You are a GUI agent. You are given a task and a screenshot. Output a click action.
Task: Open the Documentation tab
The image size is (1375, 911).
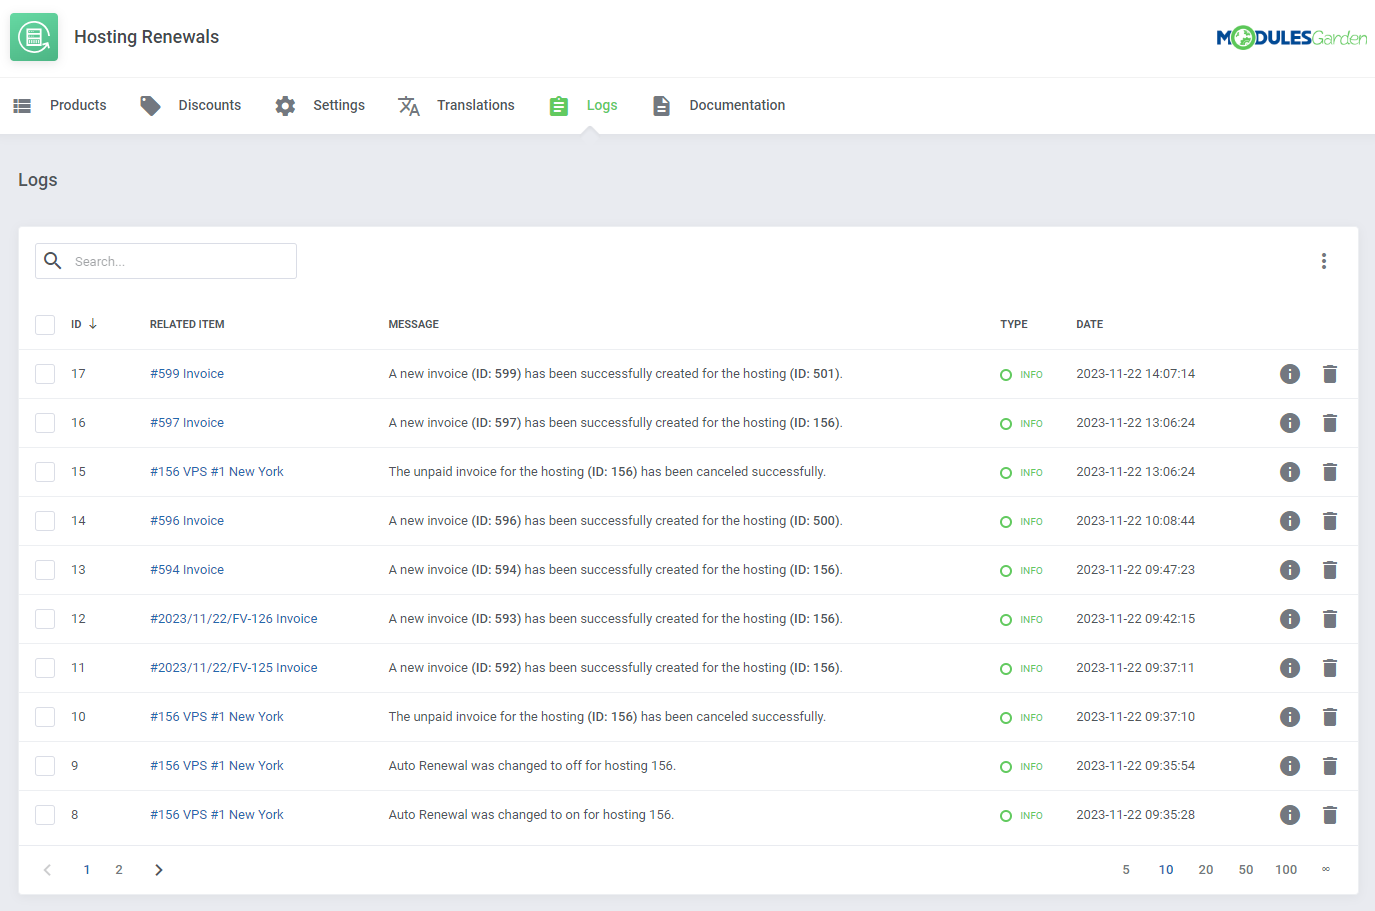tap(718, 105)
